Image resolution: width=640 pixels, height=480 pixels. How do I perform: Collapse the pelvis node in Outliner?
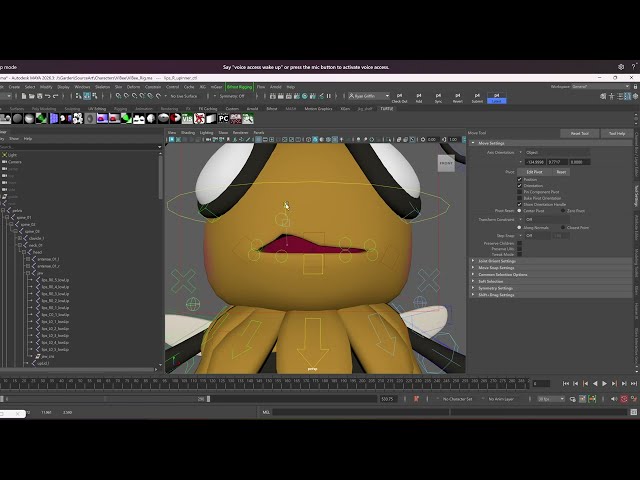click(x=3, y=211)
